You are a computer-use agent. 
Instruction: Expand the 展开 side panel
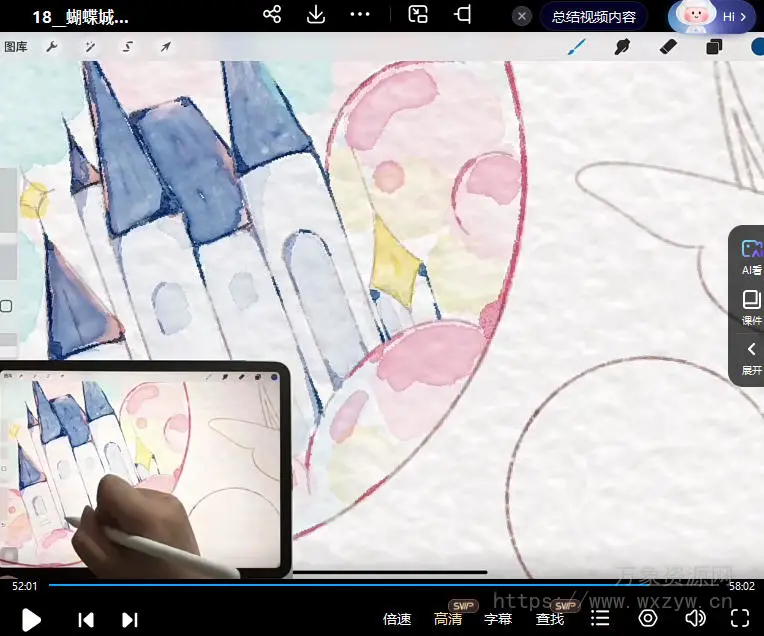(751, 357)
